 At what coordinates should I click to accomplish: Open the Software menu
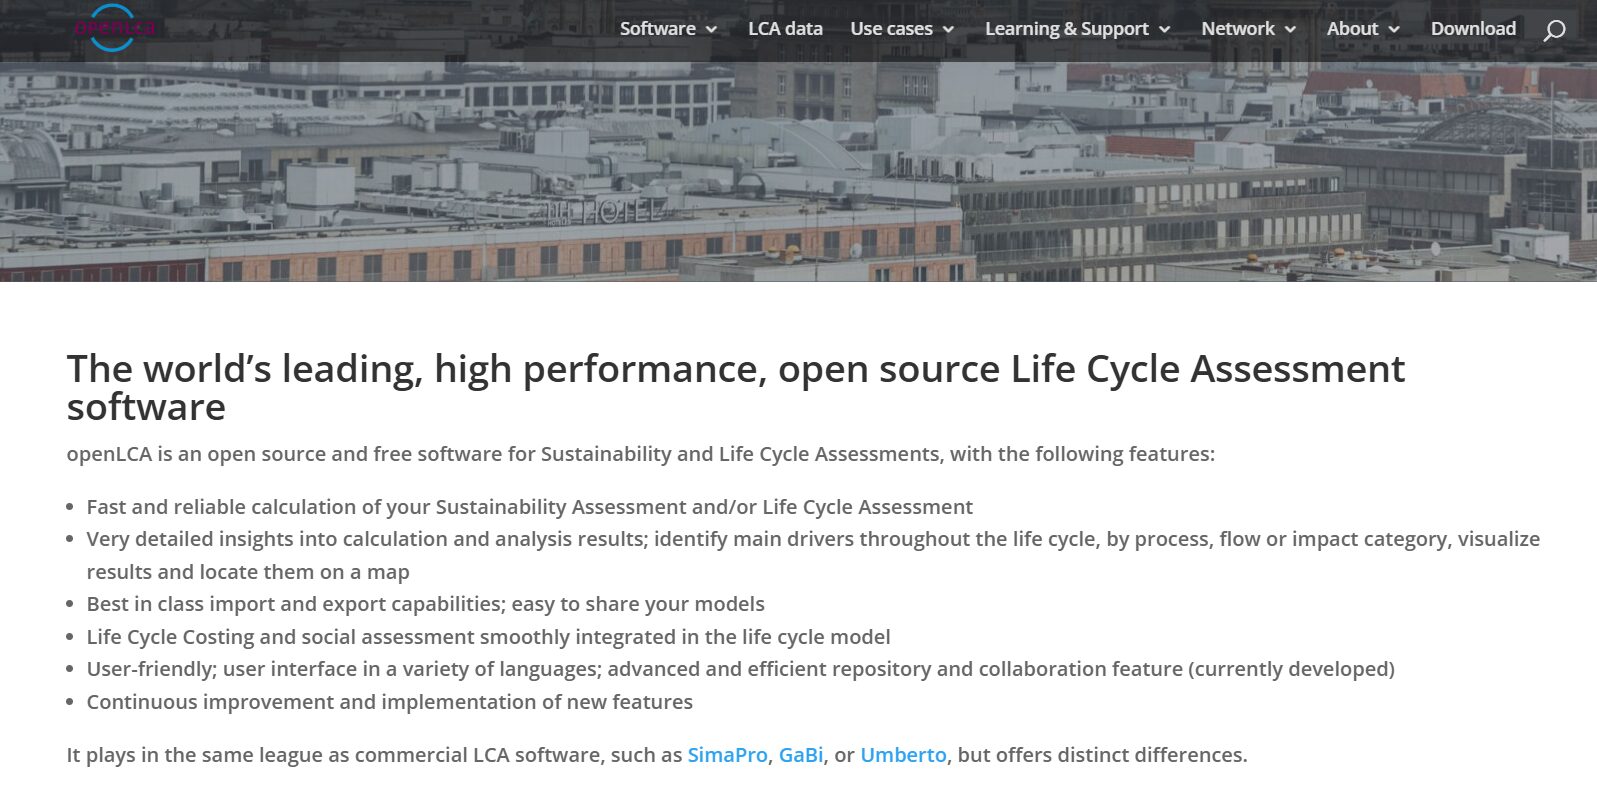657,28
